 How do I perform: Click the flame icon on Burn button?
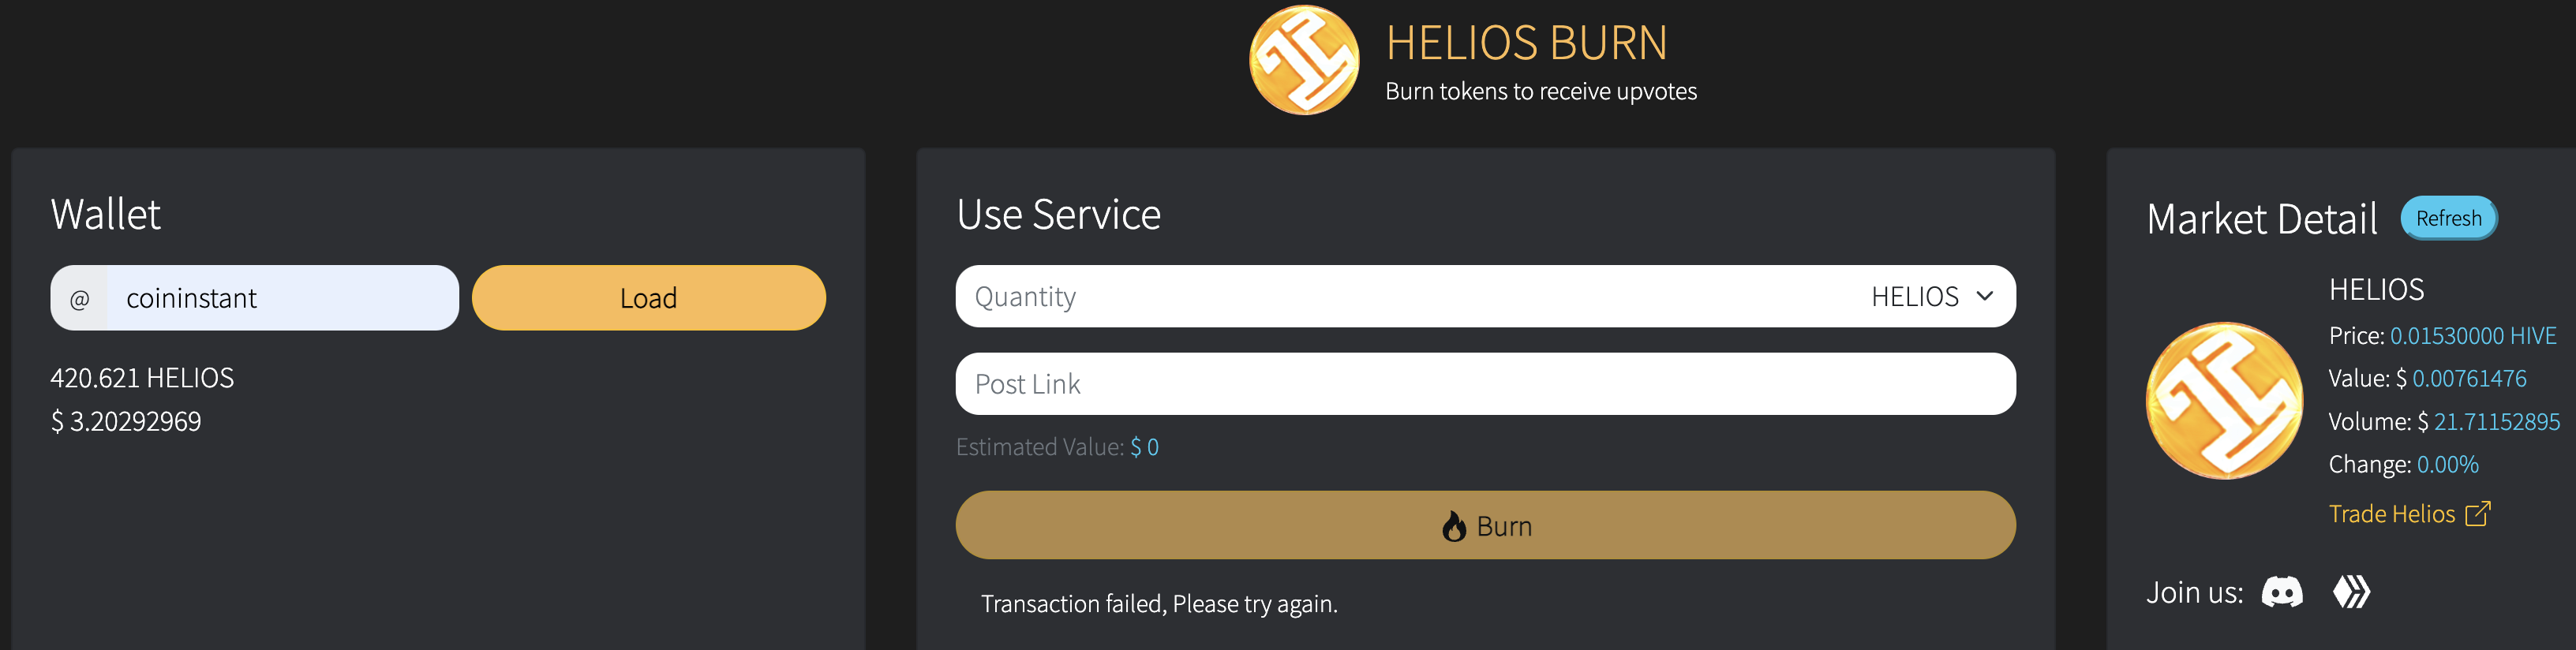1454,526
